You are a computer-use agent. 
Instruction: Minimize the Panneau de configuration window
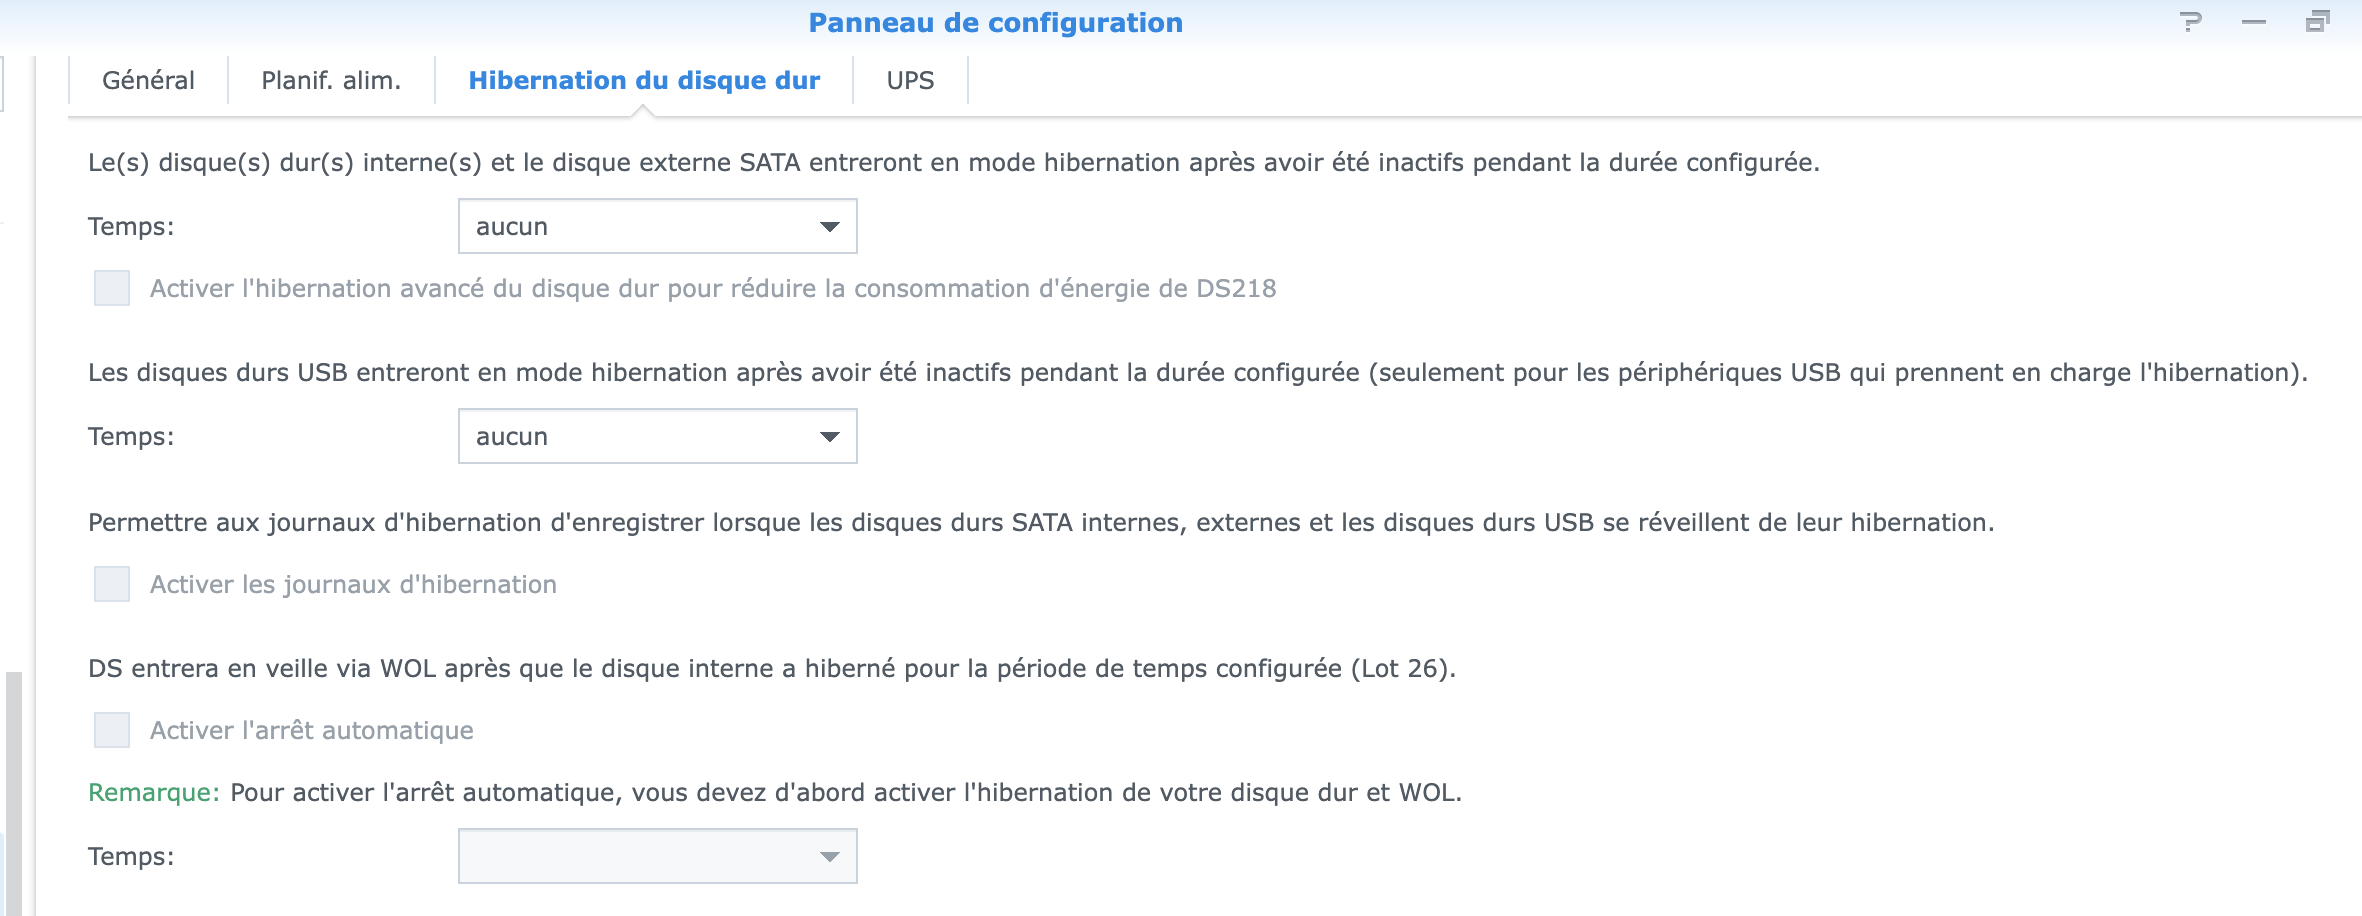tap(2254, 22)
